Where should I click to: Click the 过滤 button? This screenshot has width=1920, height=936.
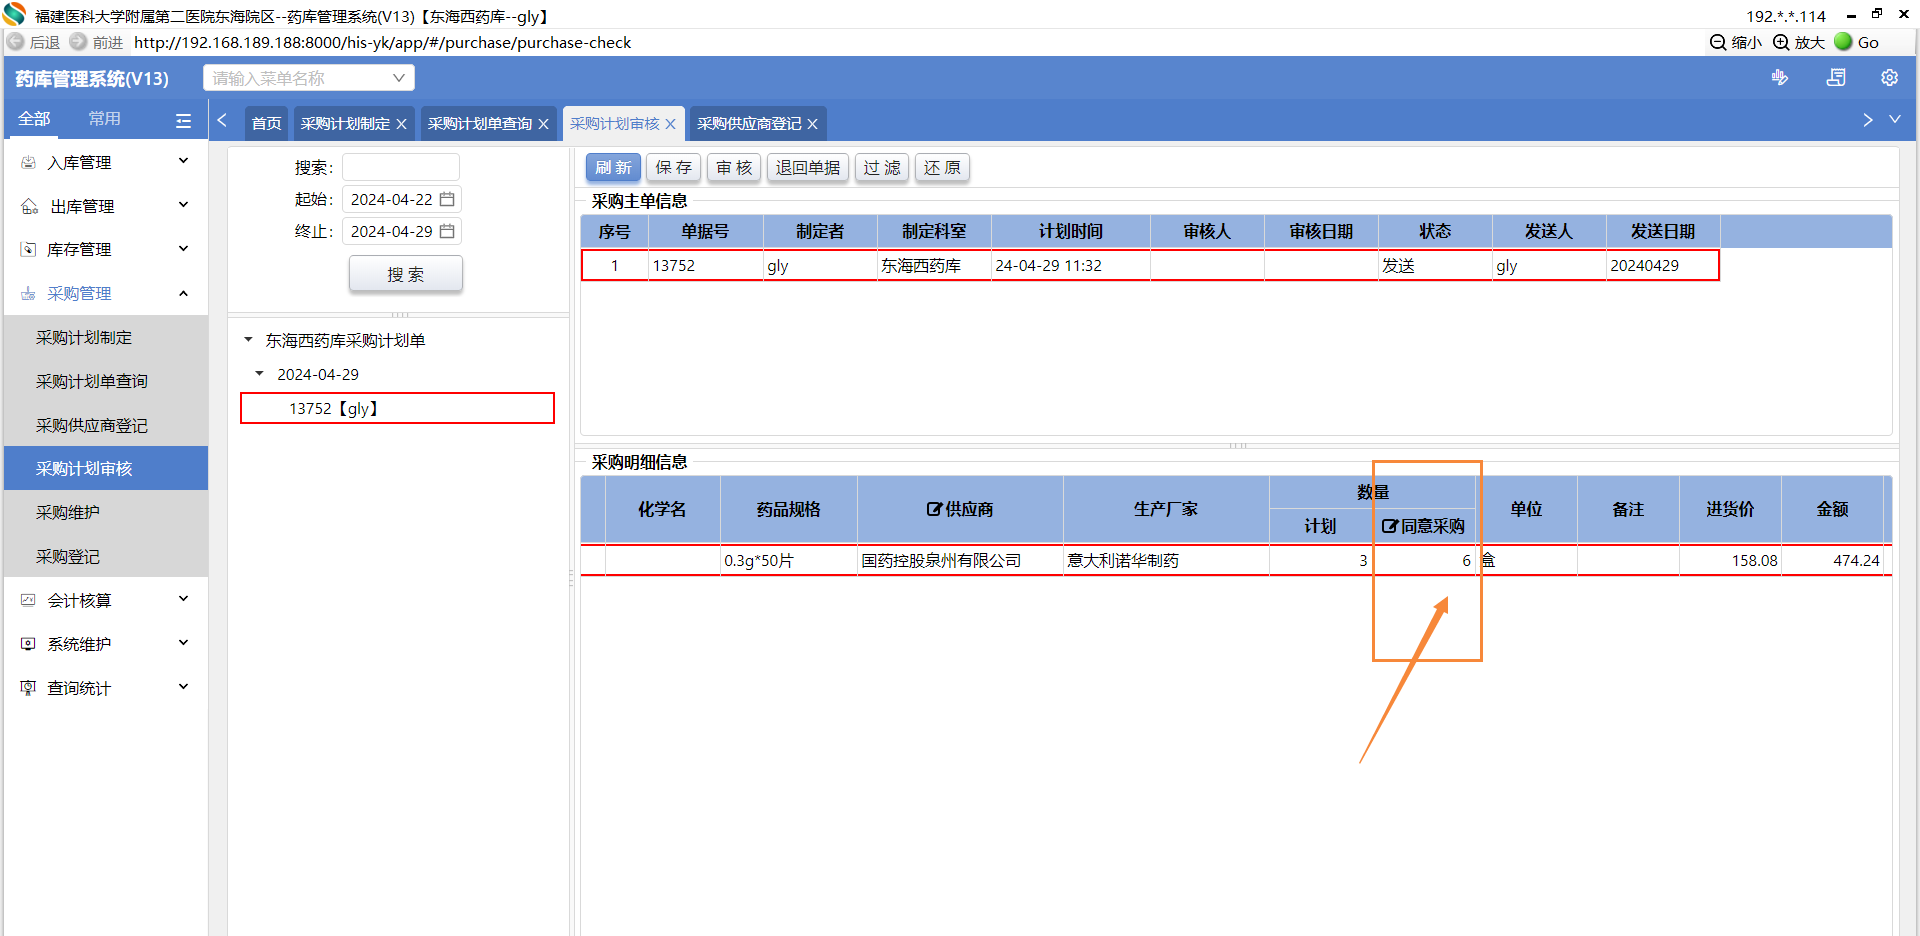pos(882,168)
